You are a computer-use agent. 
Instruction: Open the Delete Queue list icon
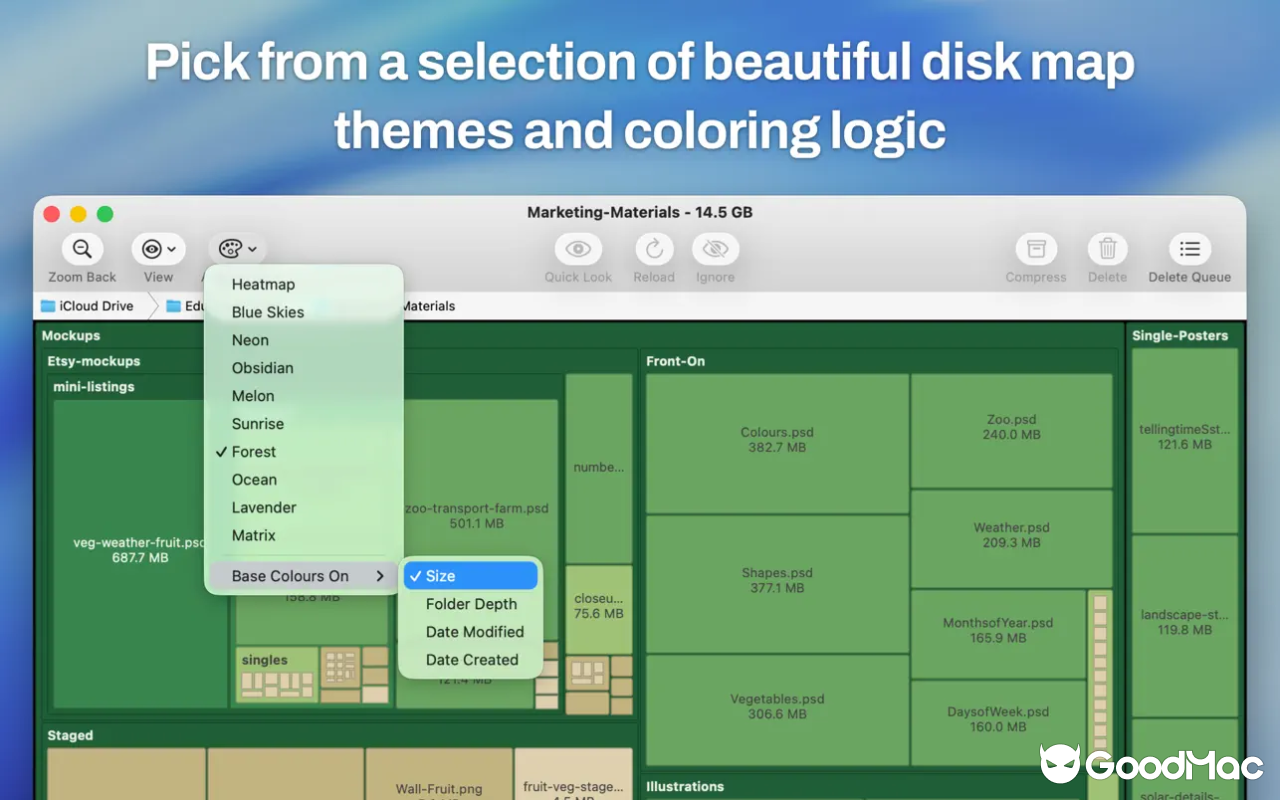click(1189, 249)
